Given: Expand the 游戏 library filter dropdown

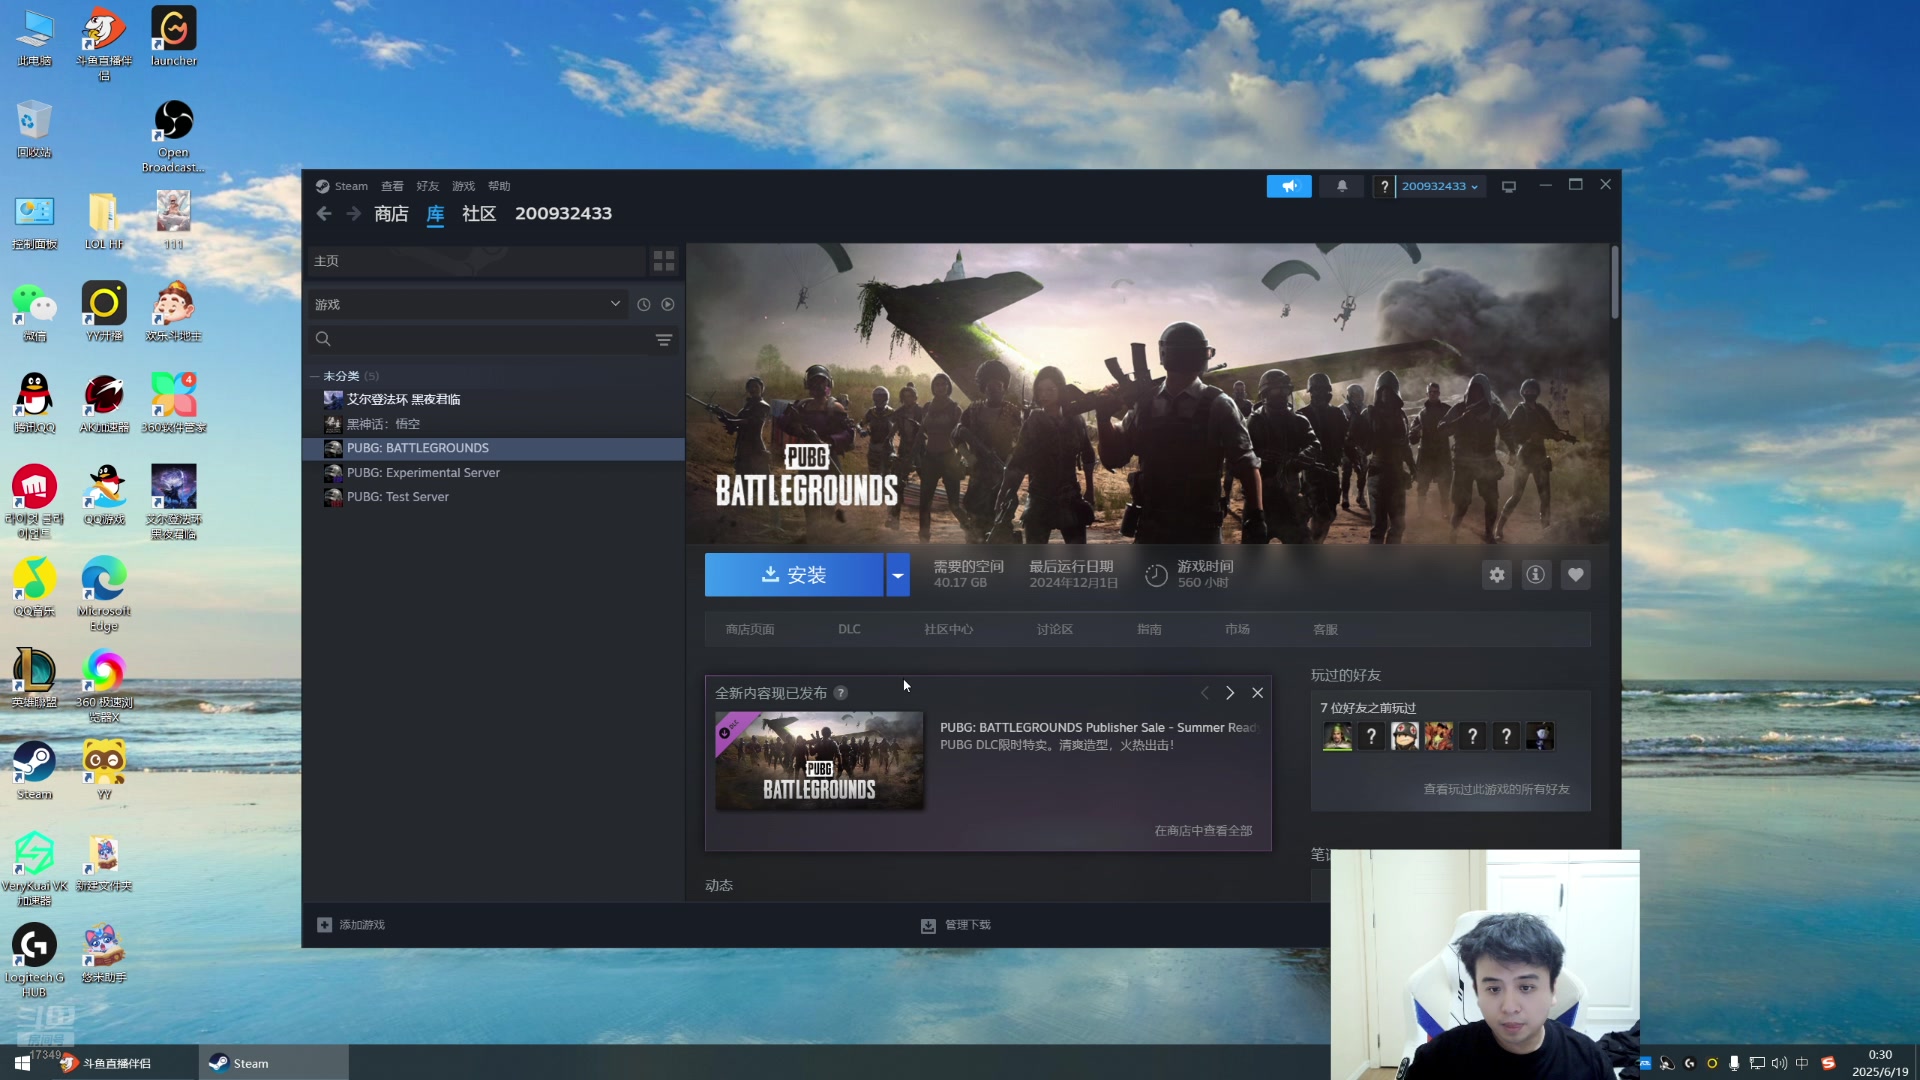Looking at the screenshot, I should [x=468, y=305].
